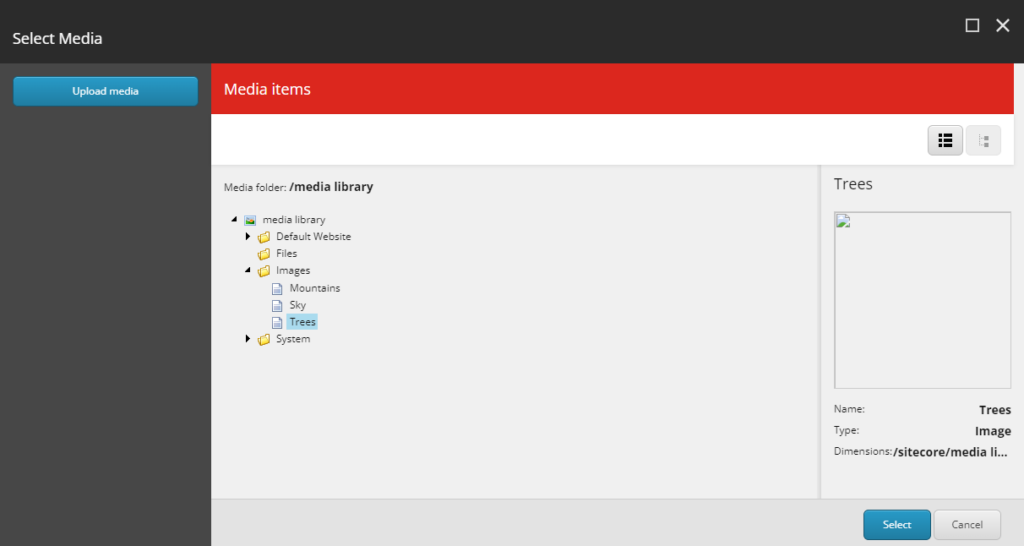Select the Mountains media item
Image resolution: width=1024 pixels, height=546 pixels.
coord(314,288)
